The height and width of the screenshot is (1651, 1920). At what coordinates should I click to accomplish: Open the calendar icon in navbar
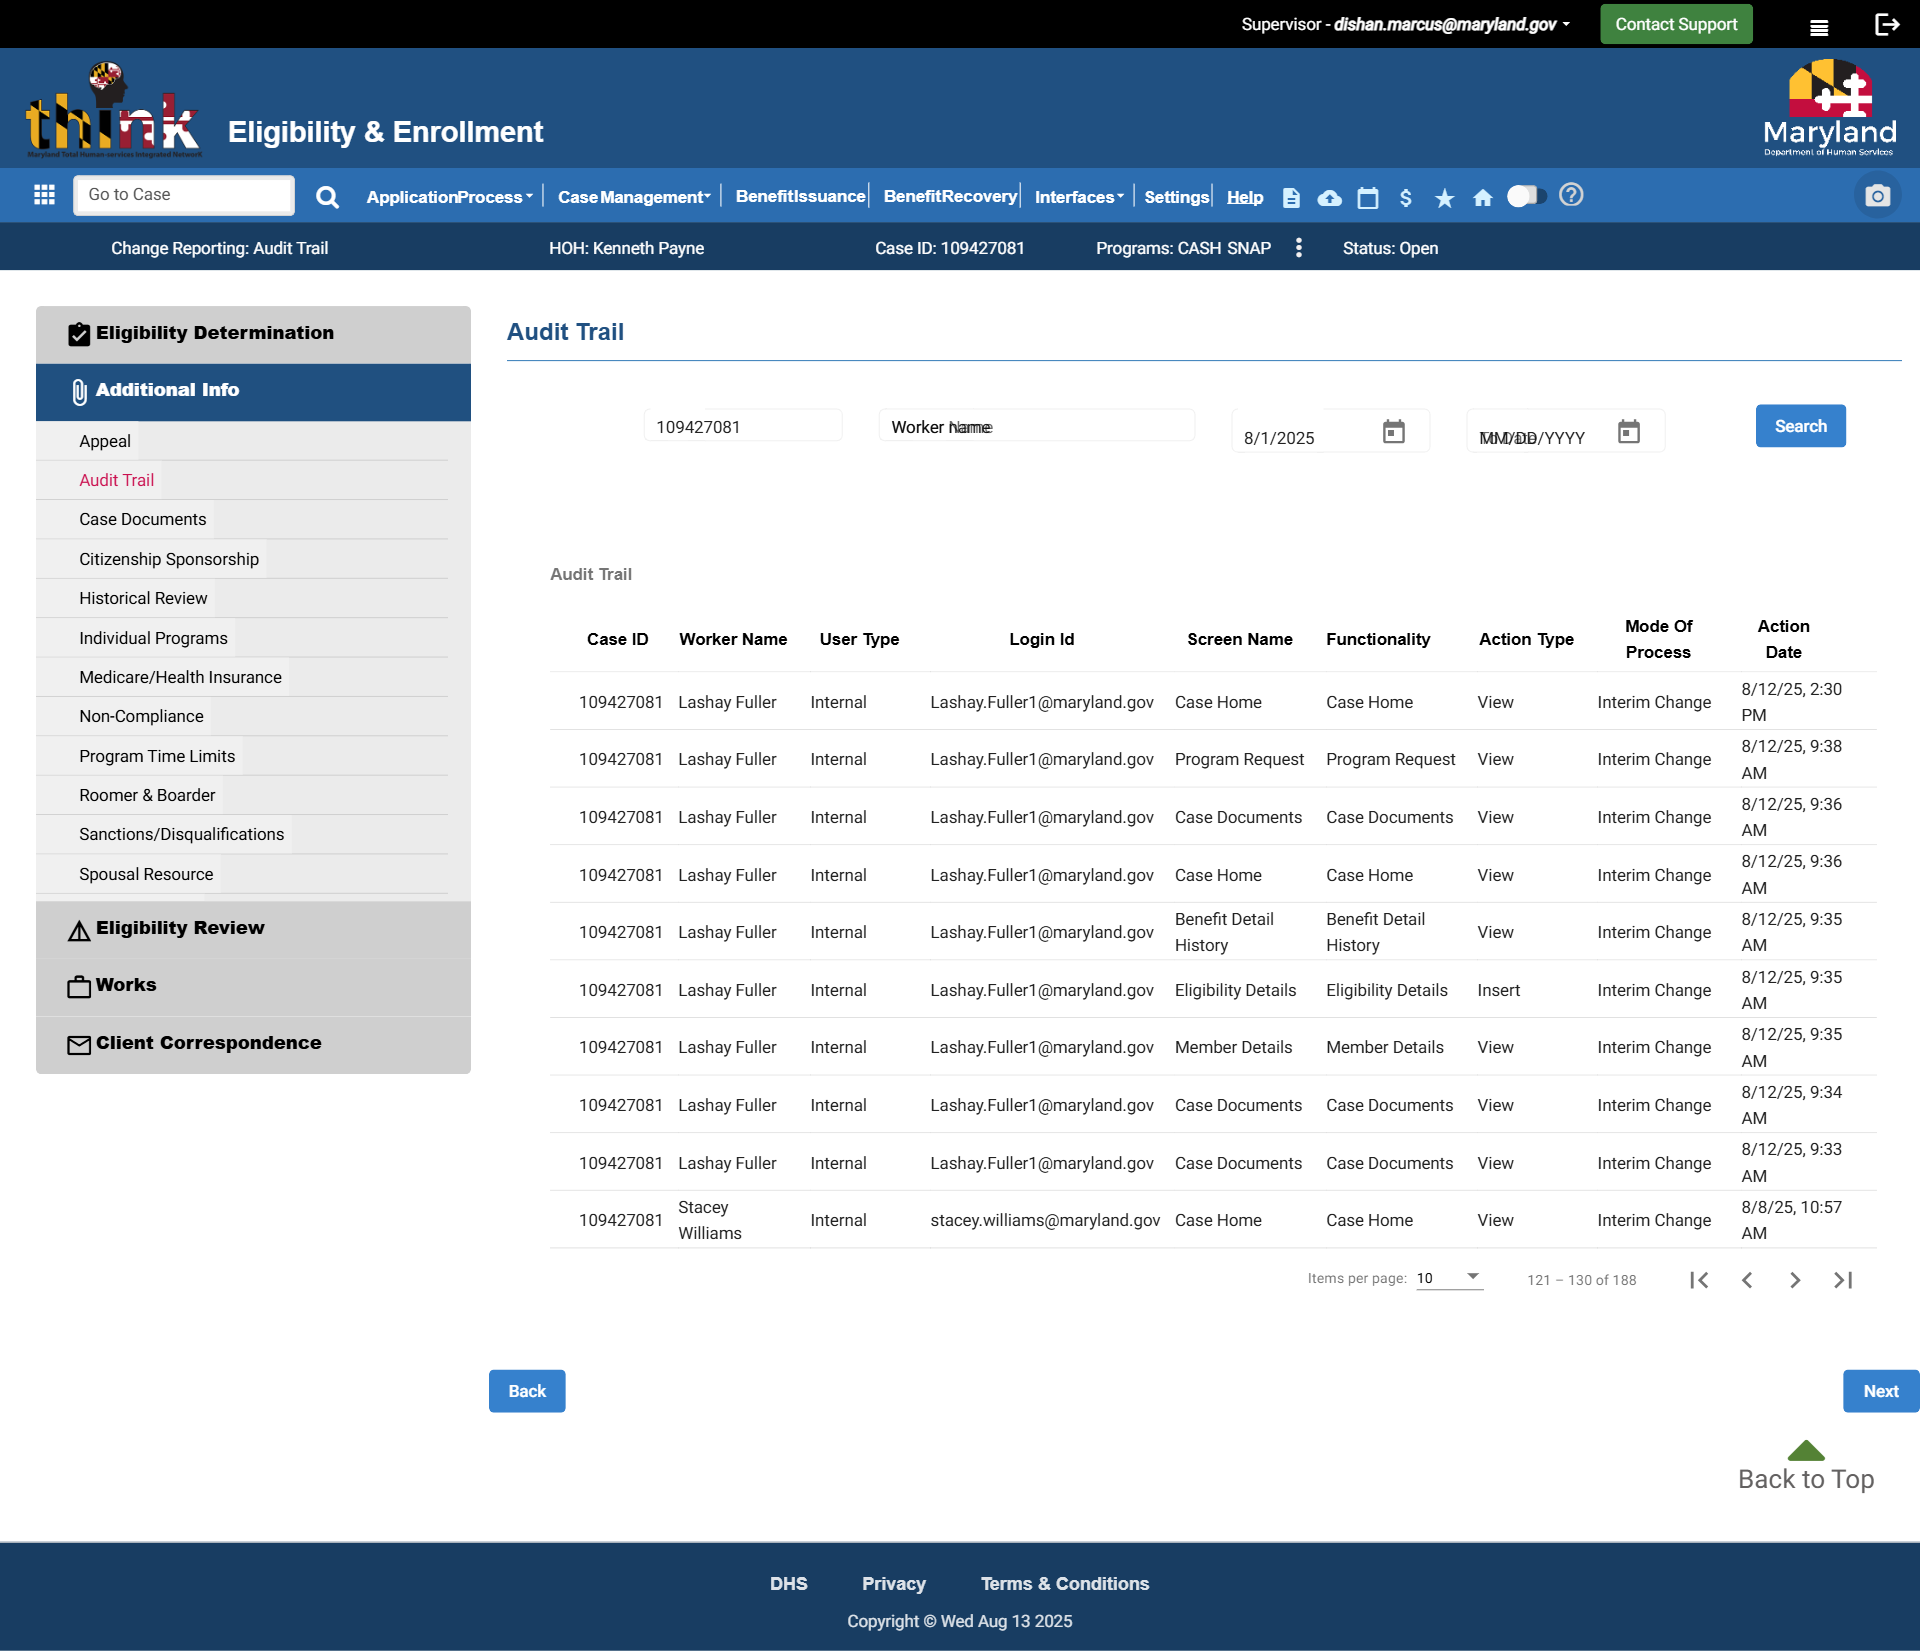[x=1367, y=198]
